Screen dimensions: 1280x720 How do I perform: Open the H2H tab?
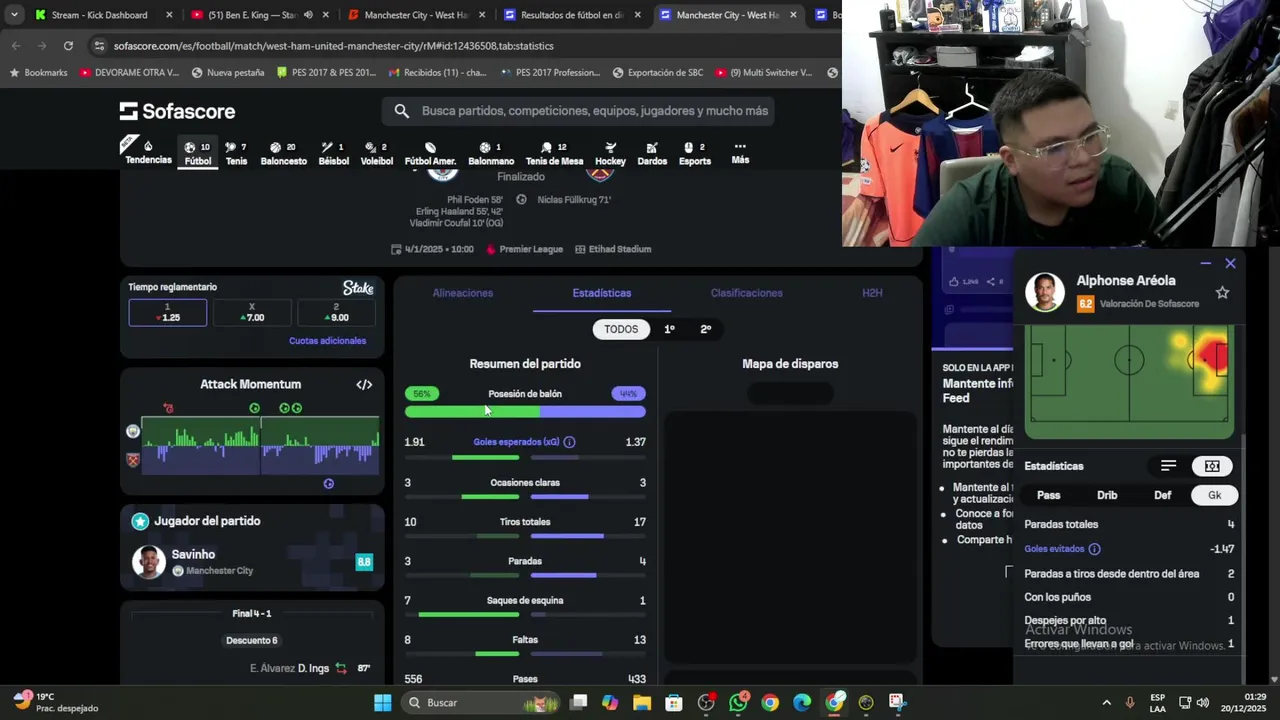click(x=872, y=293)
